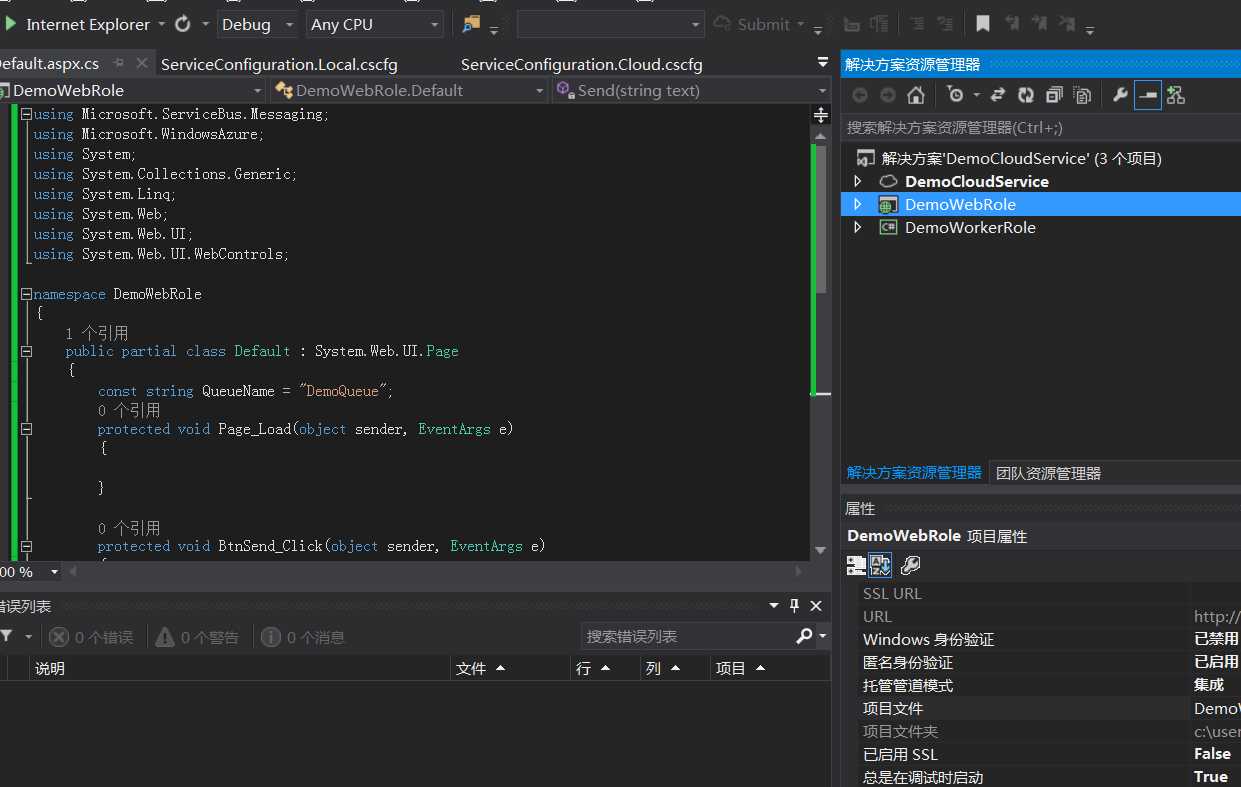Collapse the Page_Load method block
This screenshot has width=1241, height=787.
pyautogui.click(x=26, y=429)
